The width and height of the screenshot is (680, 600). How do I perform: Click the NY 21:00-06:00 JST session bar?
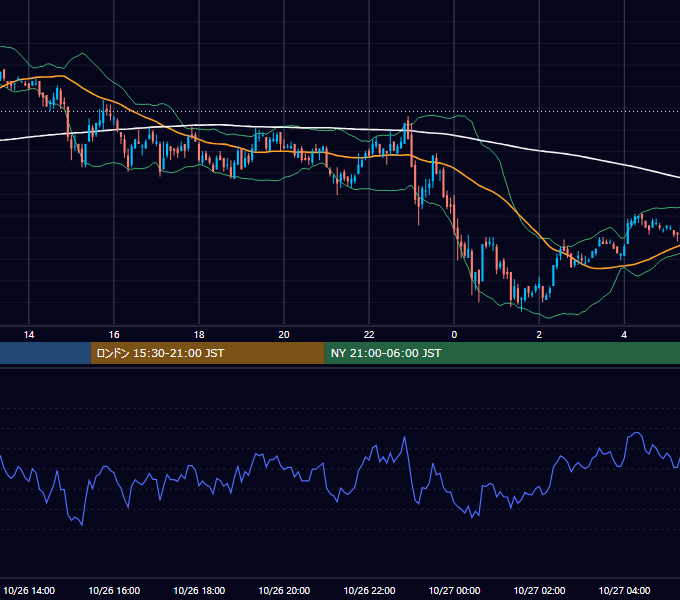pos(502,353)
